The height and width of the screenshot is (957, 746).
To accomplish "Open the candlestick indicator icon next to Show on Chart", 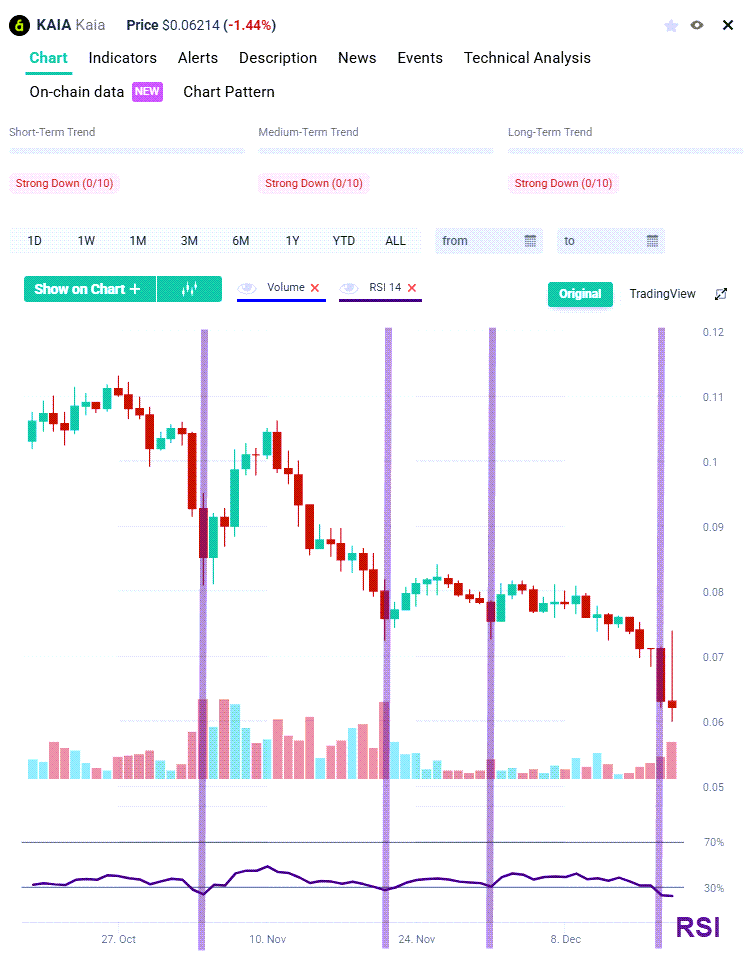I will pyautogui.click(x=189, y=288).
